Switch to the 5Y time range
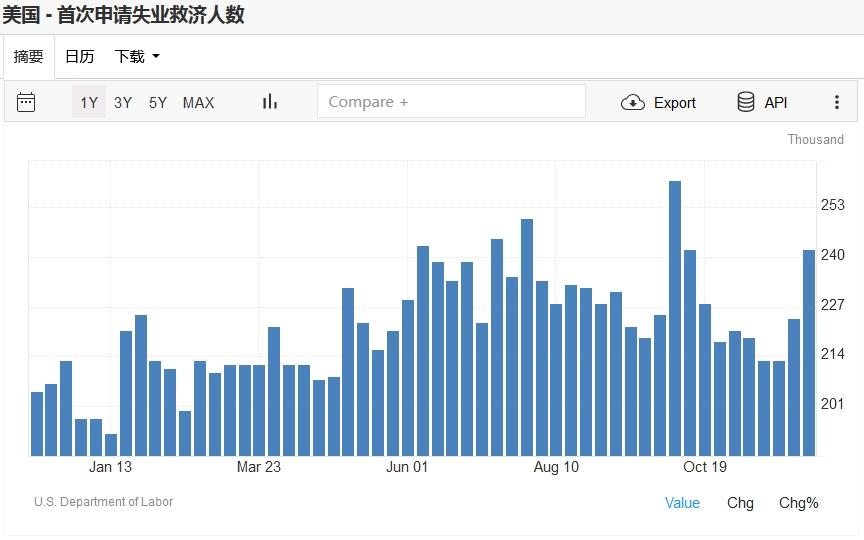Viewport: 864px width, 540px height. tap(158, 102)
